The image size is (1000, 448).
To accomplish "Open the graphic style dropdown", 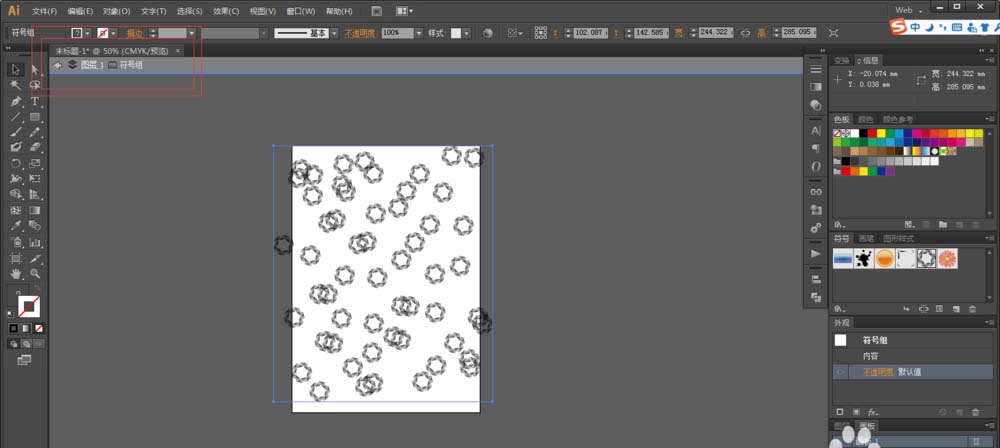I will coord(466,33).
